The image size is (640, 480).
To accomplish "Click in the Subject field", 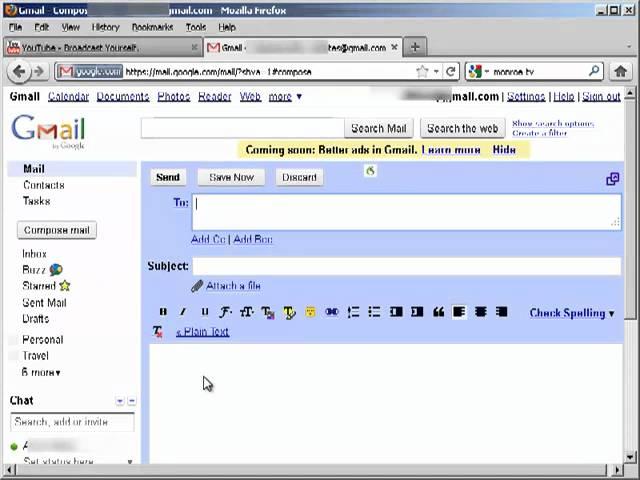I will 407,266.
